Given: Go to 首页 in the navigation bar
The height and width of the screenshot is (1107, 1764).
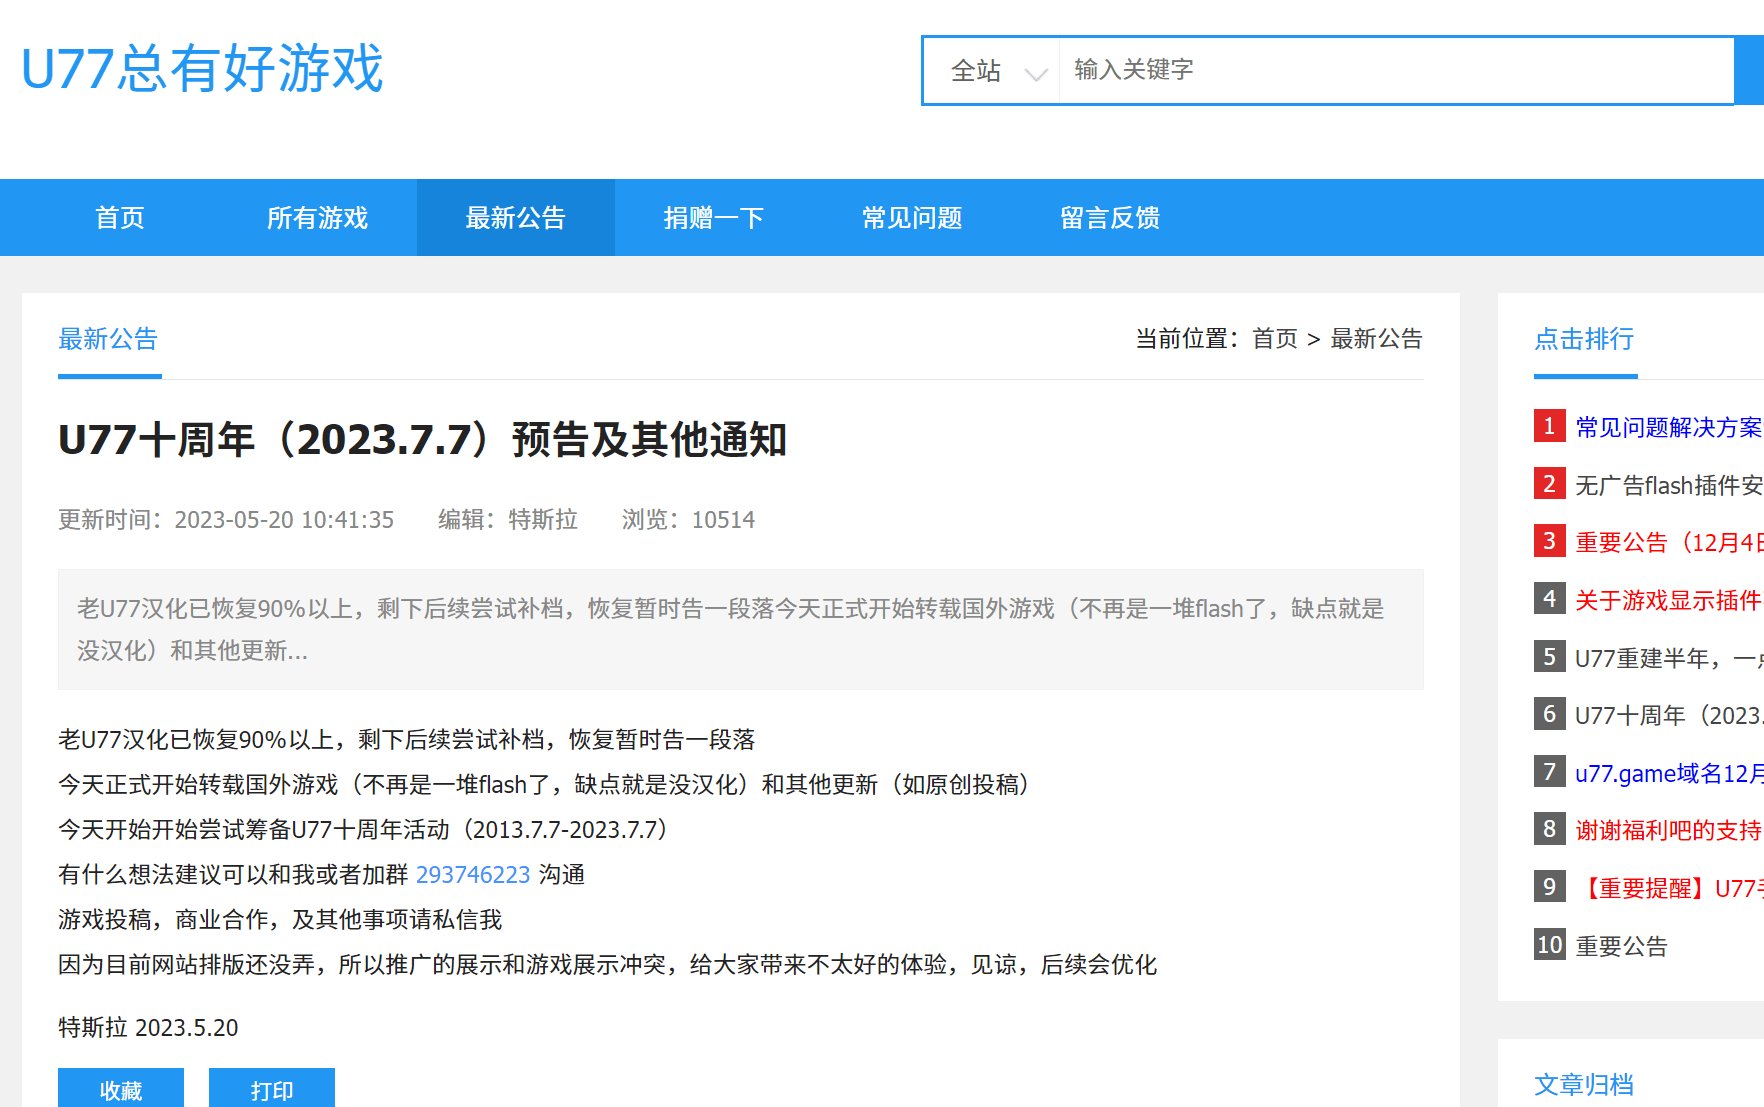Looking at the screenshot, I should click(x=120, y=218).
